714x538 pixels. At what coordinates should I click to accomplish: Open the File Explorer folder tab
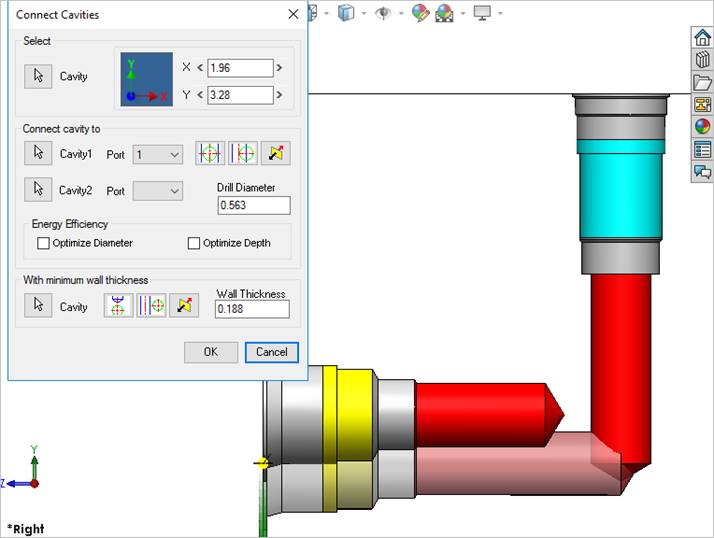(702, 82)
